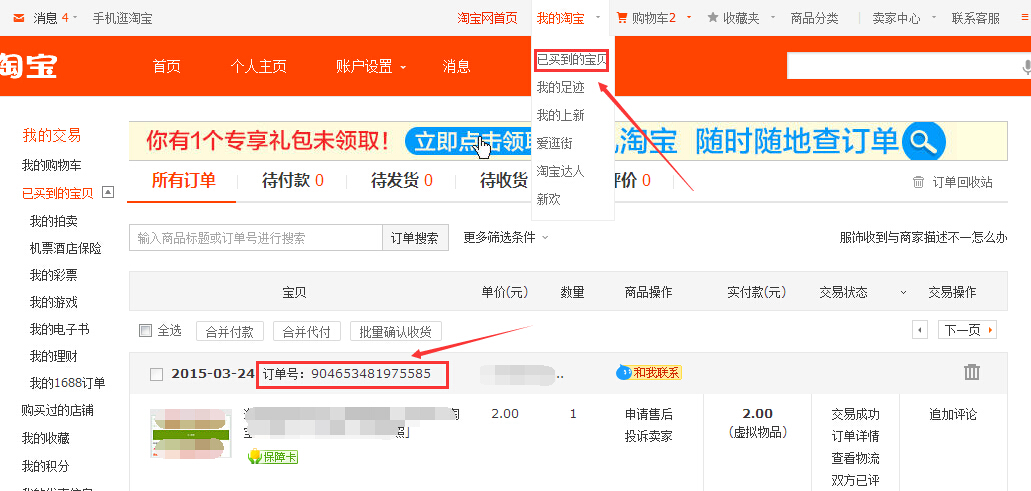The width and height of the screenshot is (1031, 491).
Task: Open the 淘宝网首页 link
Action: 487,18
